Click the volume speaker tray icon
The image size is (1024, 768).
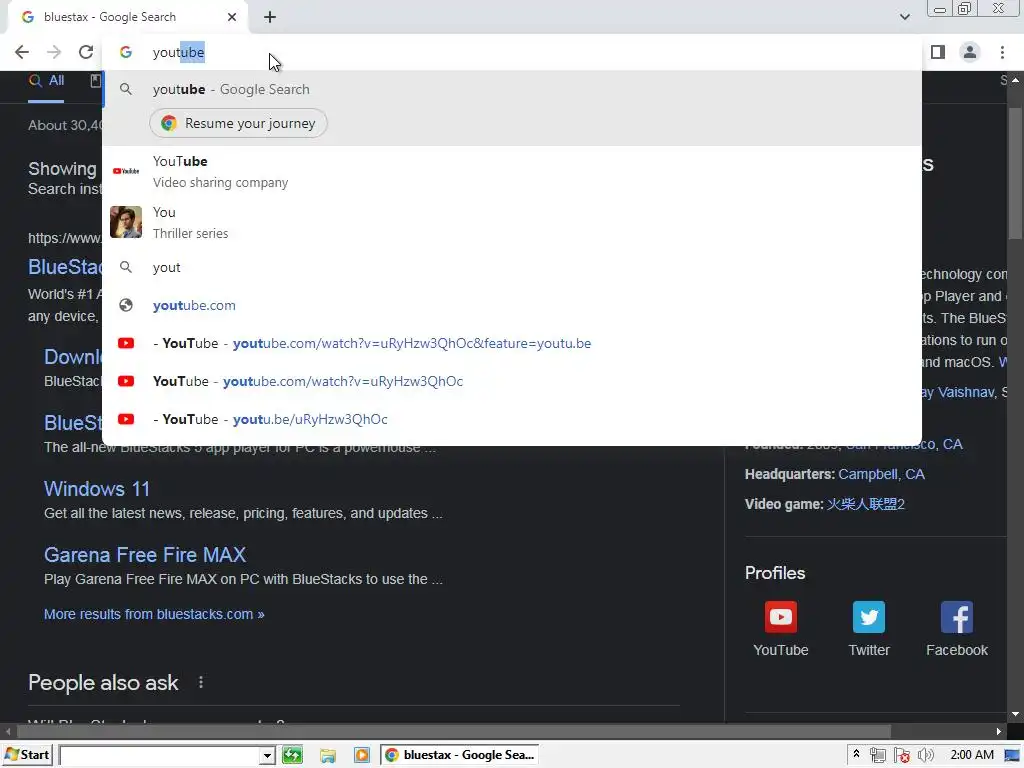[925, 756]
